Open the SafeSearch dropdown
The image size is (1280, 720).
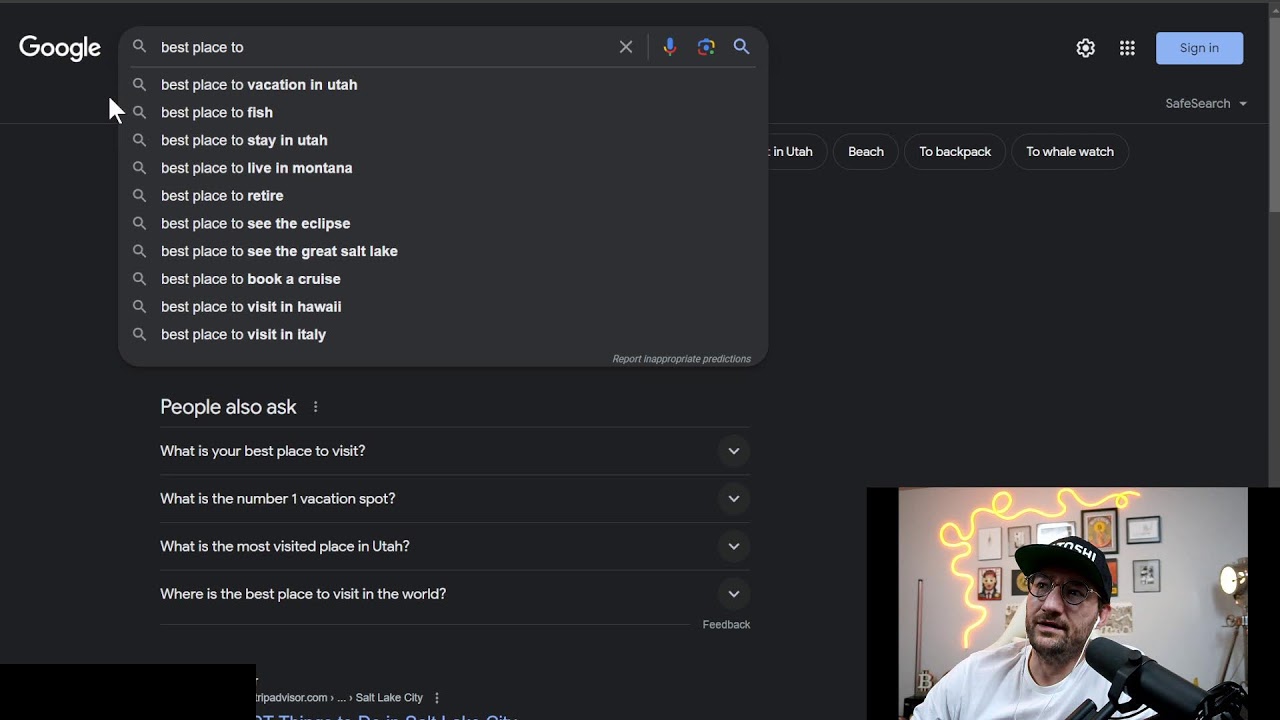[x=1206, y=104]
